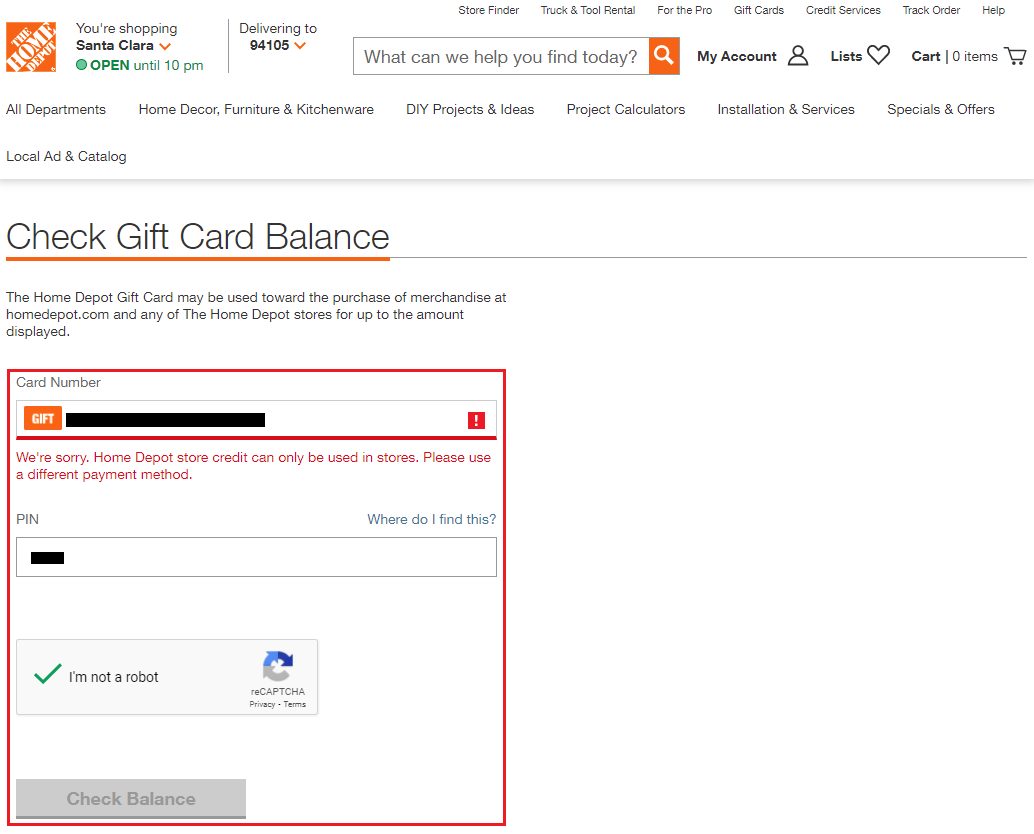The width and height of the screenshot is (1034, 834).
Task: Open Lists using the heart icon
Action: point(878,56)
